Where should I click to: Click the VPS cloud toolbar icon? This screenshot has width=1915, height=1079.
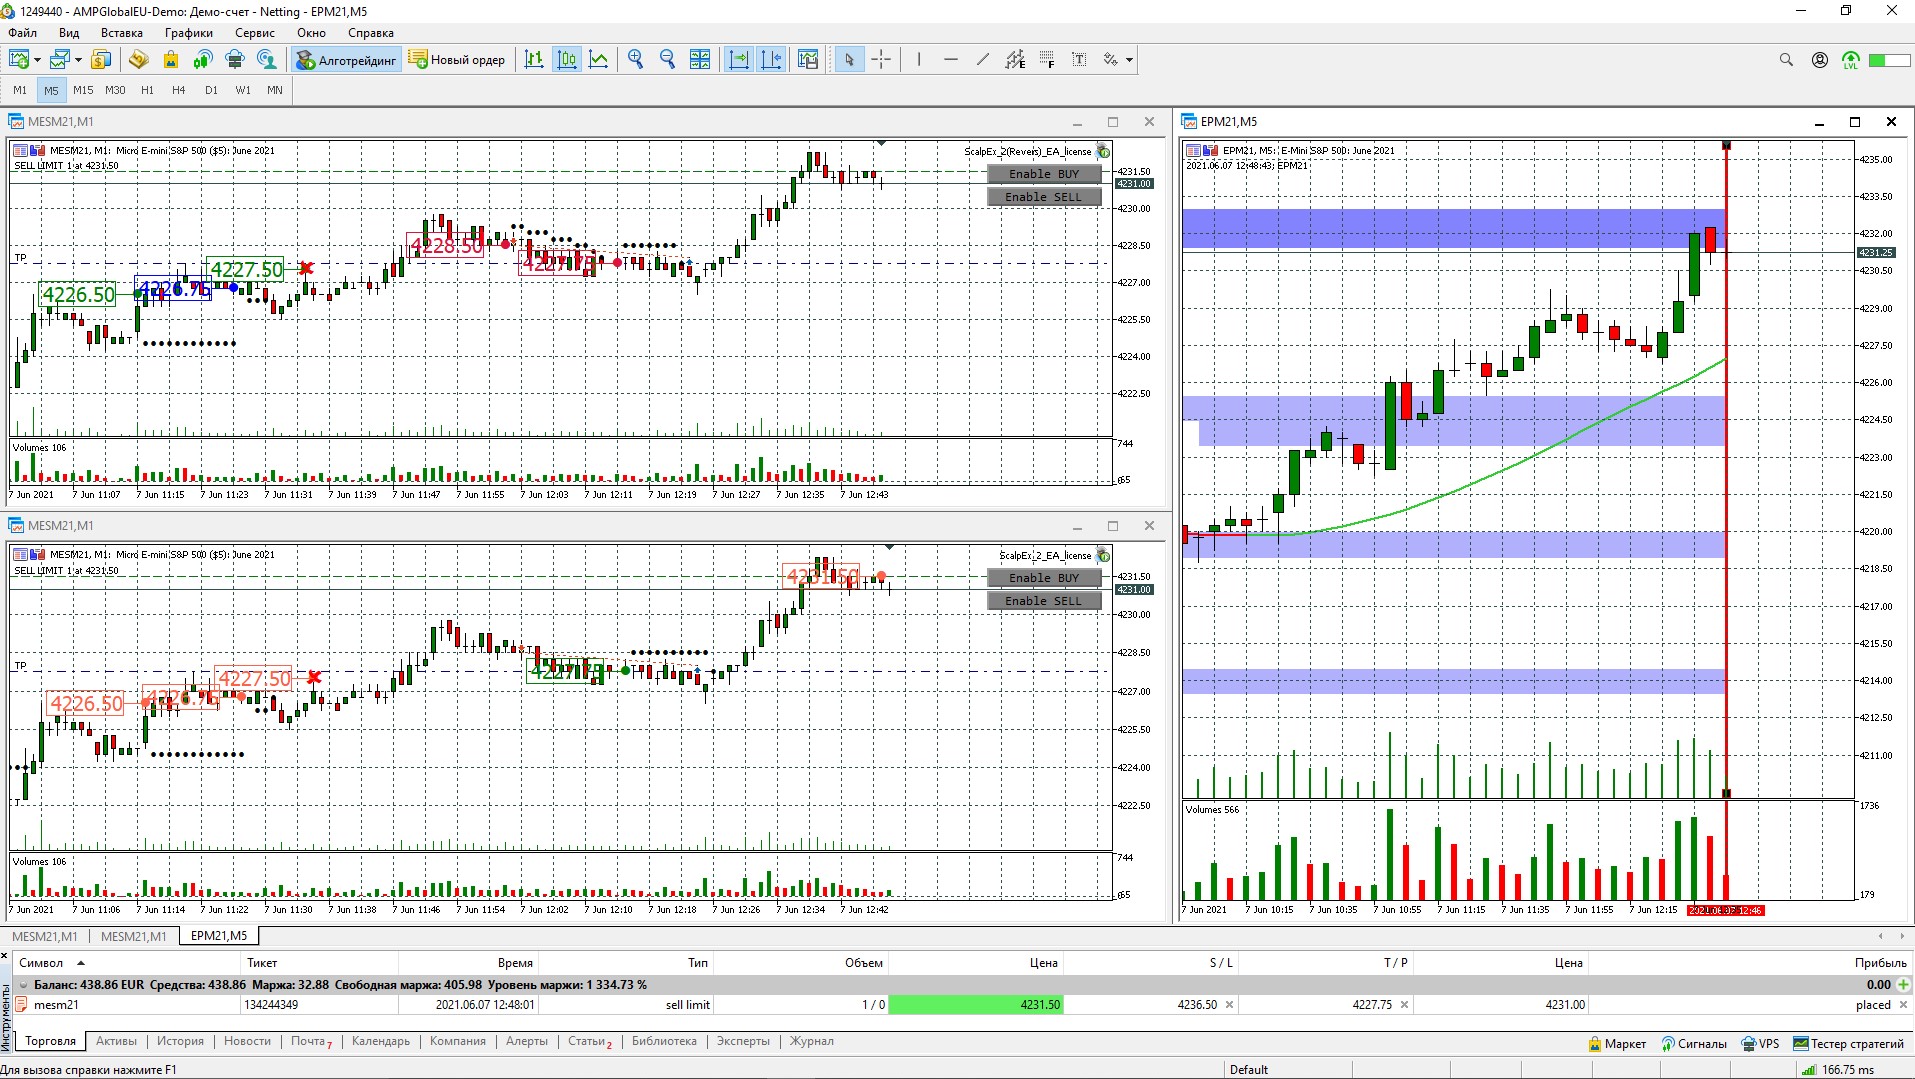235,60
